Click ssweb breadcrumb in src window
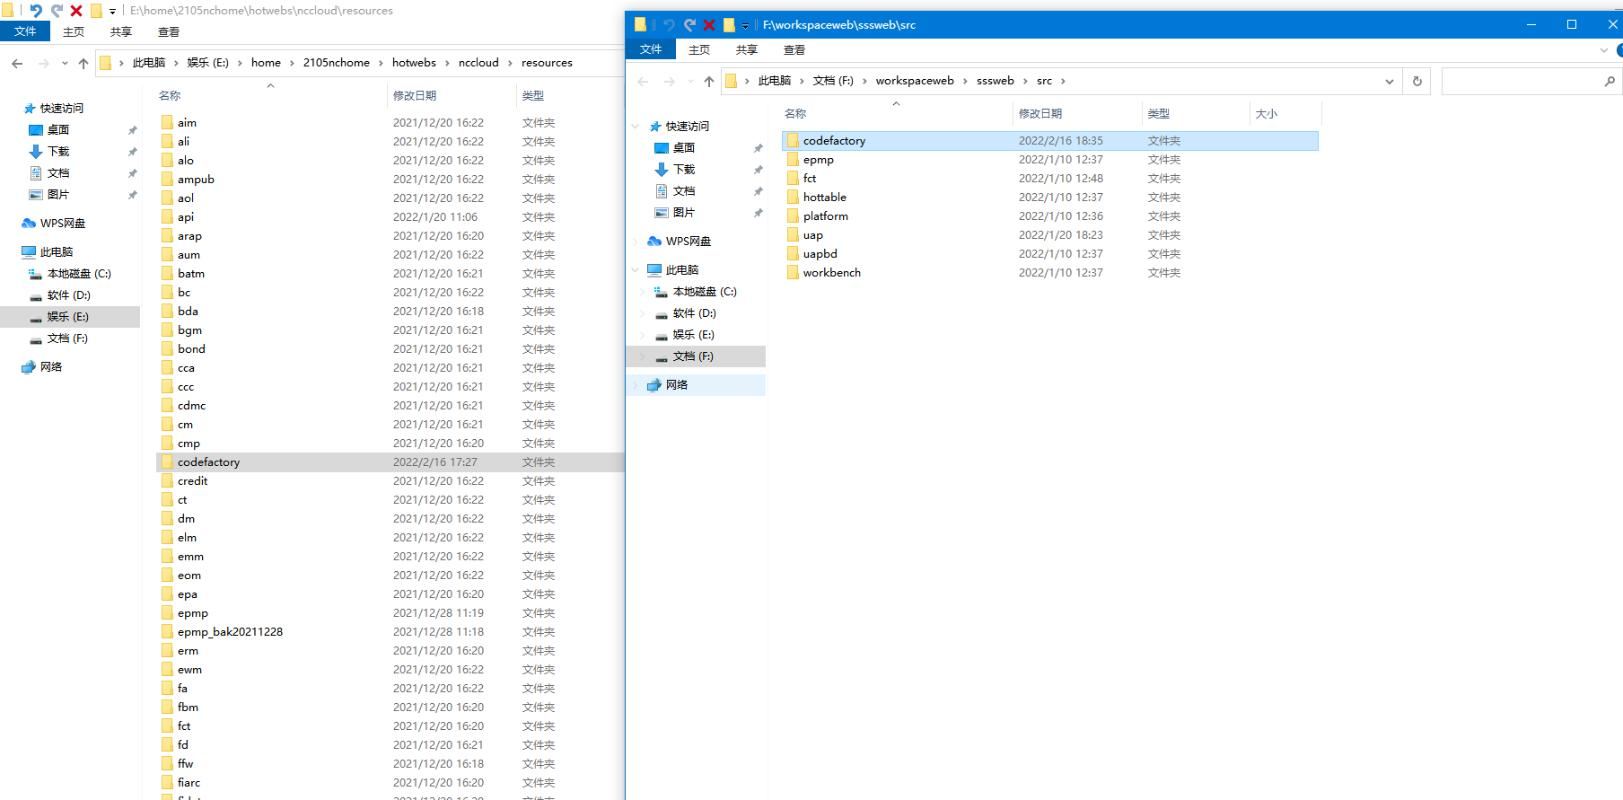The image size is (1623, 800). (x=995, y=81)
